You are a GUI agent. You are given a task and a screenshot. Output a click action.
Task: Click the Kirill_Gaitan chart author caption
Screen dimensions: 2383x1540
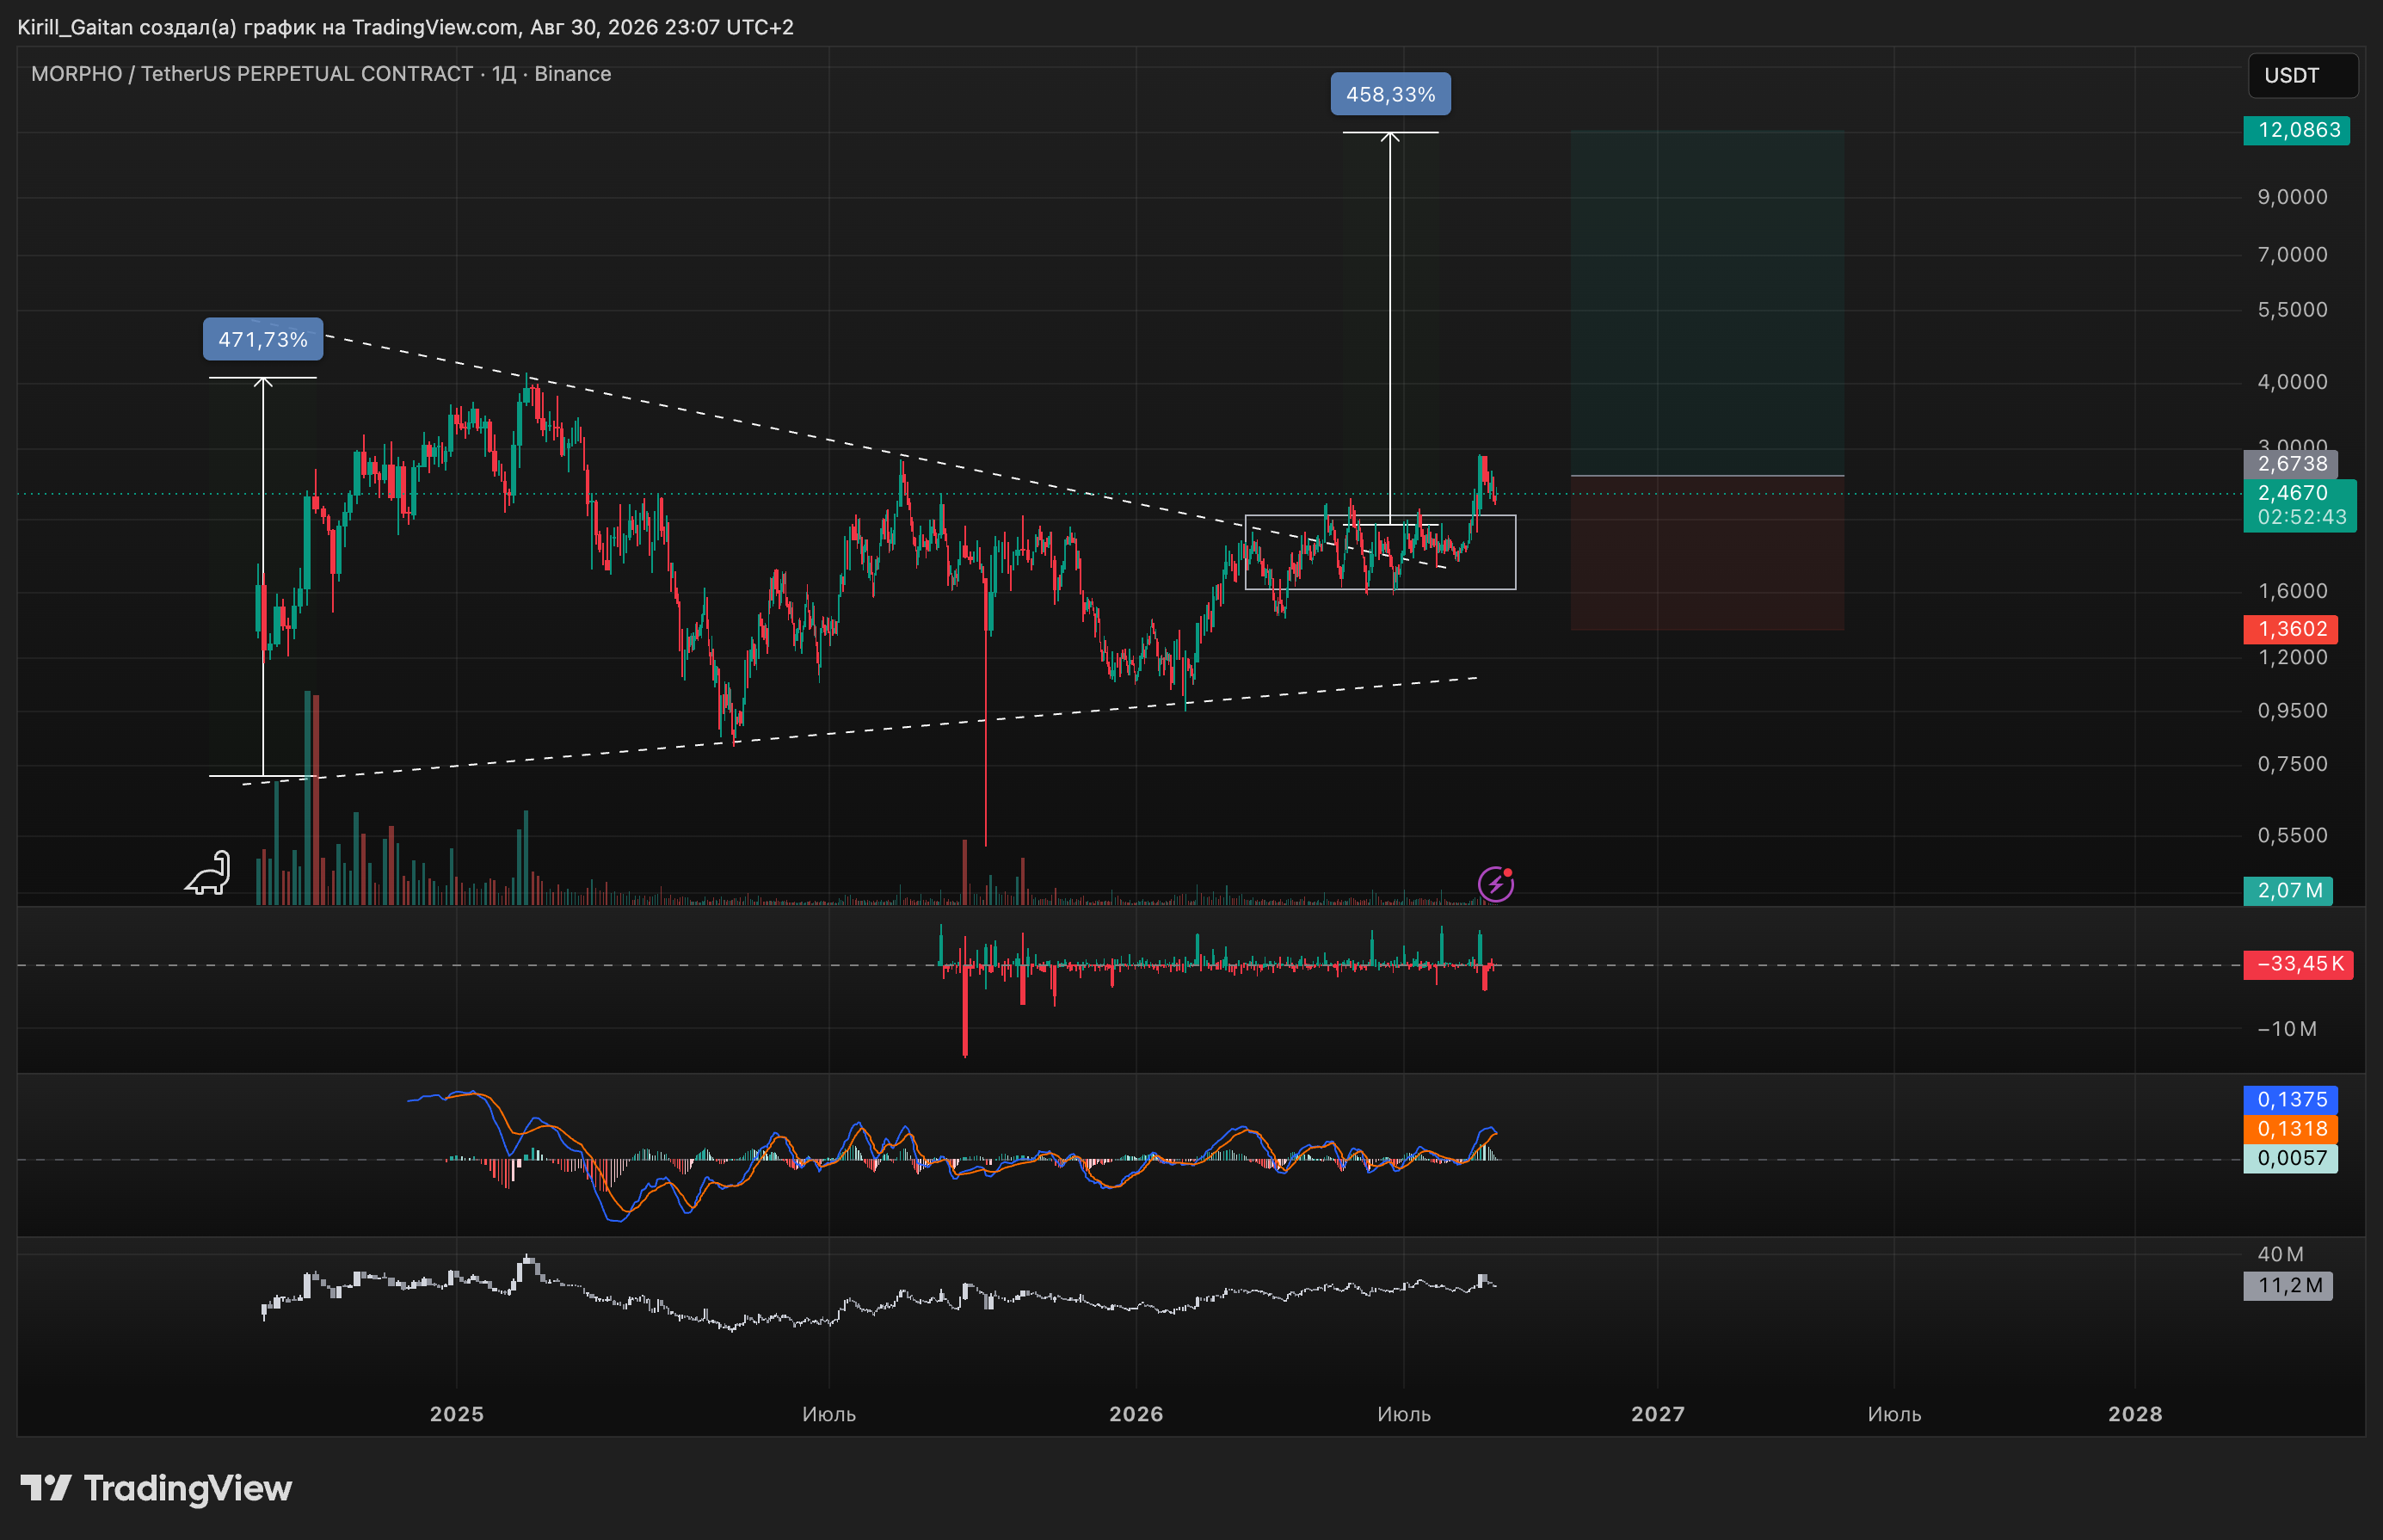pyautogui.click(x=405, y=27)
